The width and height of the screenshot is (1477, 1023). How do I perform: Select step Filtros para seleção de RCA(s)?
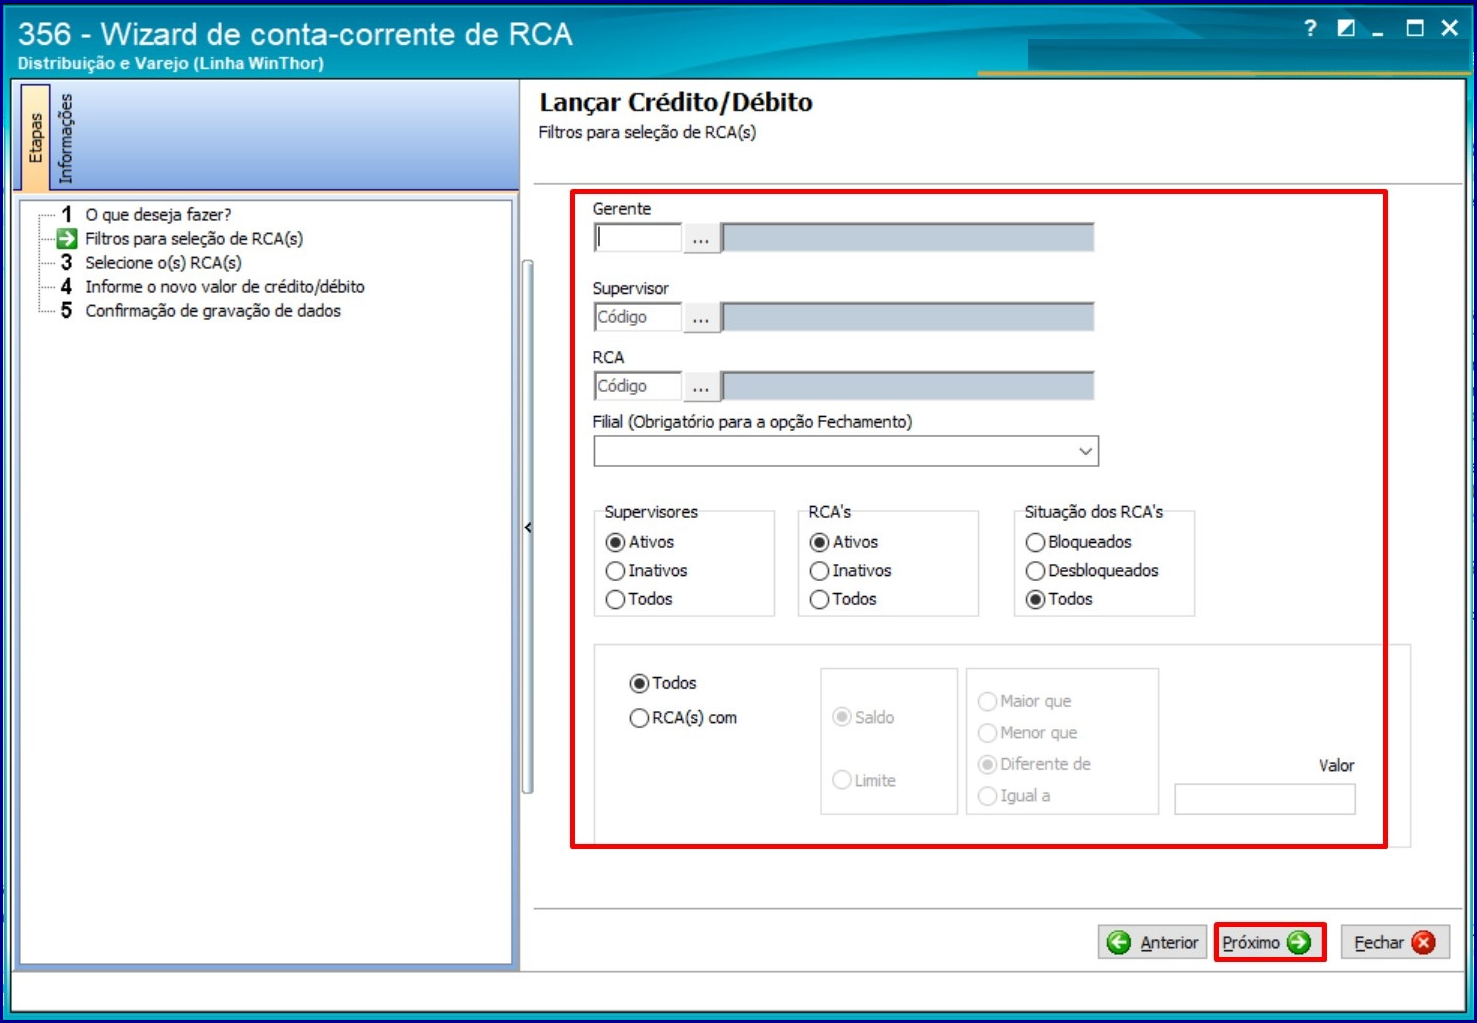[193, 238]
